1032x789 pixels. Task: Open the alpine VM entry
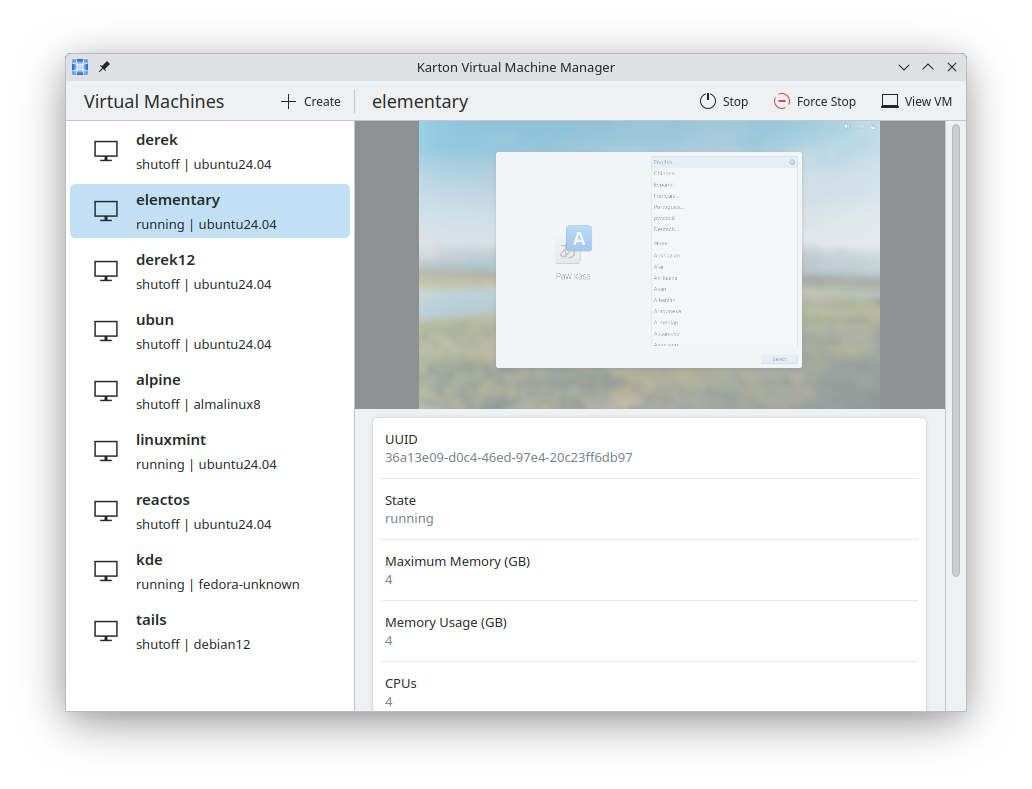(210, 391)
